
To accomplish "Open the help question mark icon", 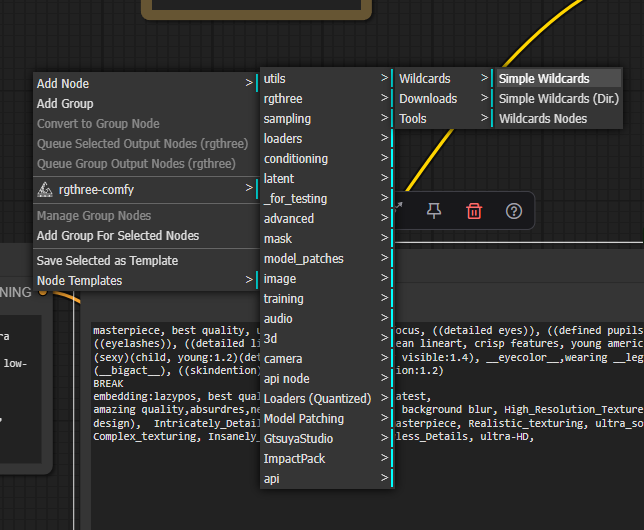I will tap(513, 211).
